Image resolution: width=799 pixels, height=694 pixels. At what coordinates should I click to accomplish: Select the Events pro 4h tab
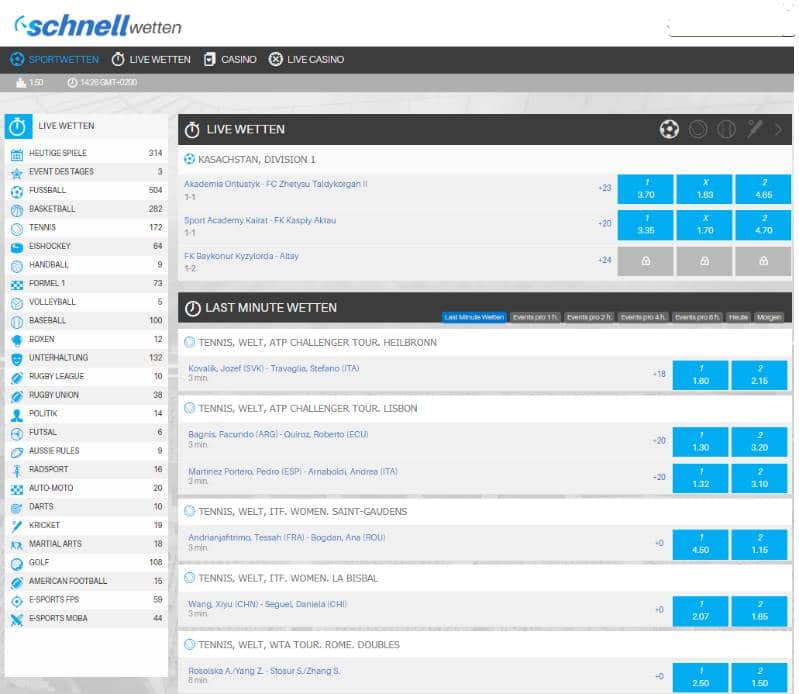(643, 317)
